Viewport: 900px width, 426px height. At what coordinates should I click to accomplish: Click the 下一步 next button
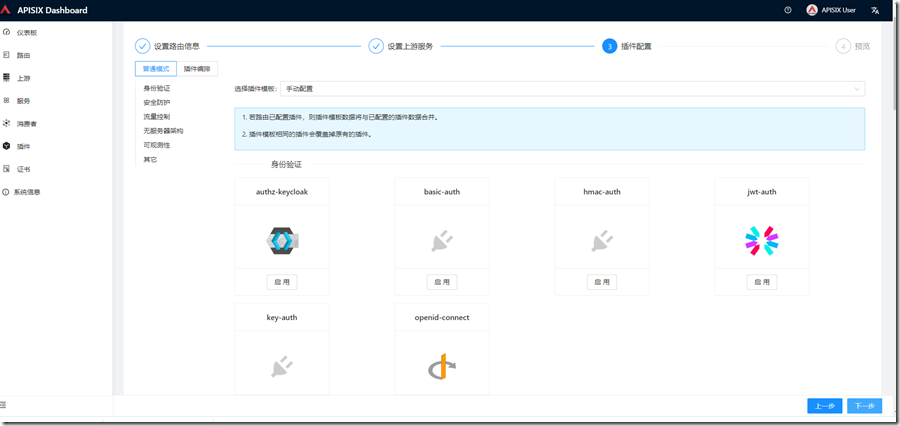864,405
